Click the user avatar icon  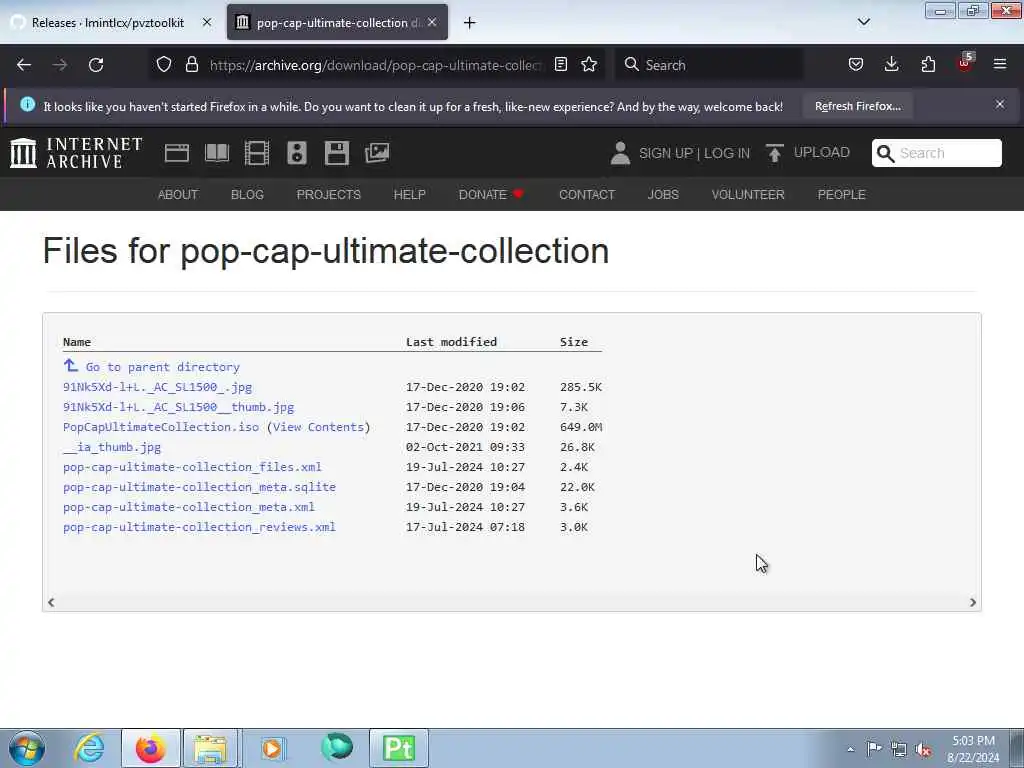[x=620, y=153]
